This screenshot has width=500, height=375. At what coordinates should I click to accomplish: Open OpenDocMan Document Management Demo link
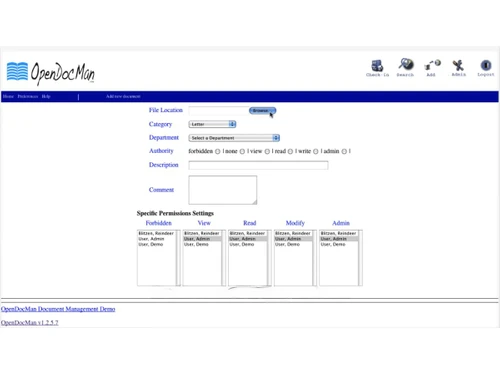pyautogui.click(x=58, y=309)
